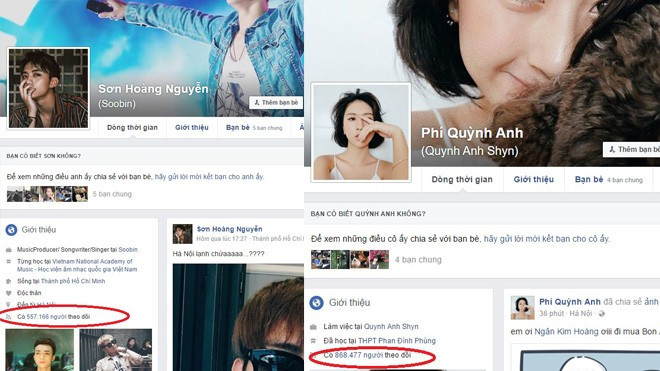
Task: Click post author avatar of Sơn Hoàng Nguyễn
Action: click(182, 234)
